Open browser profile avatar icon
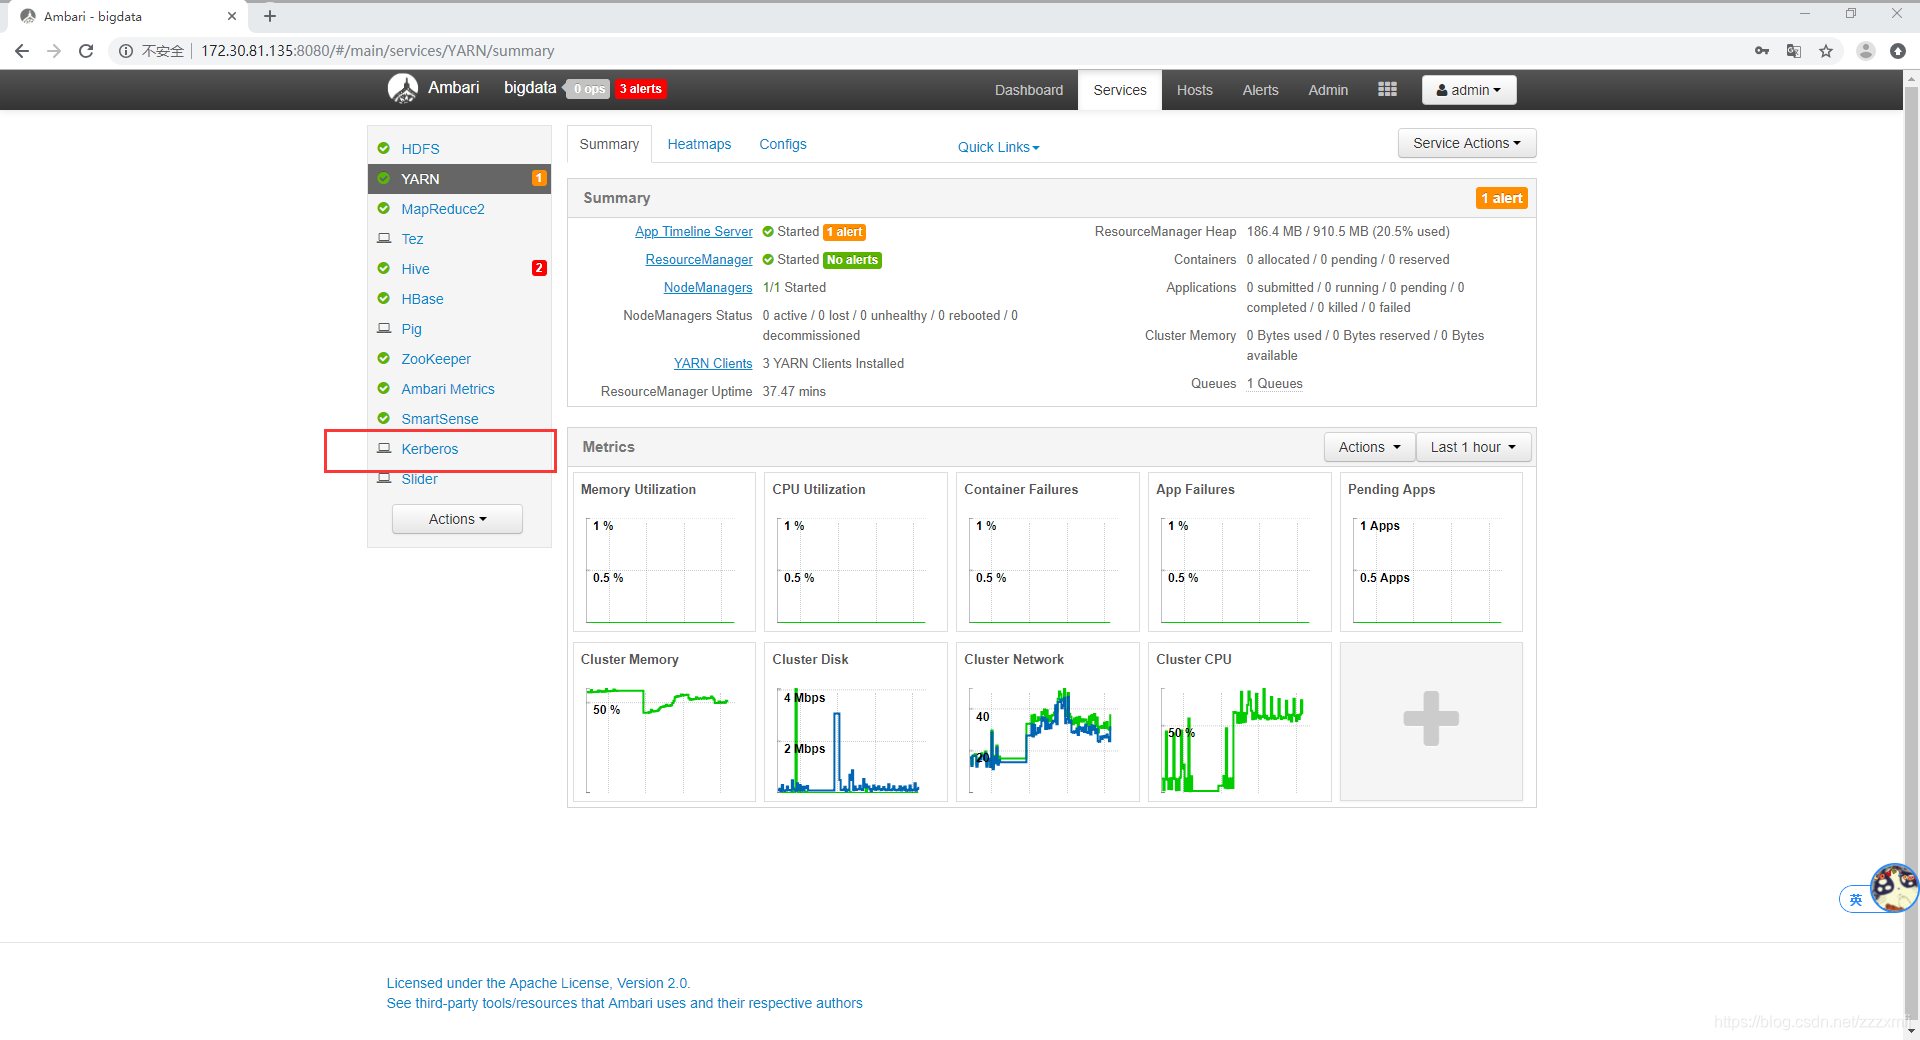 (1865, 51)
